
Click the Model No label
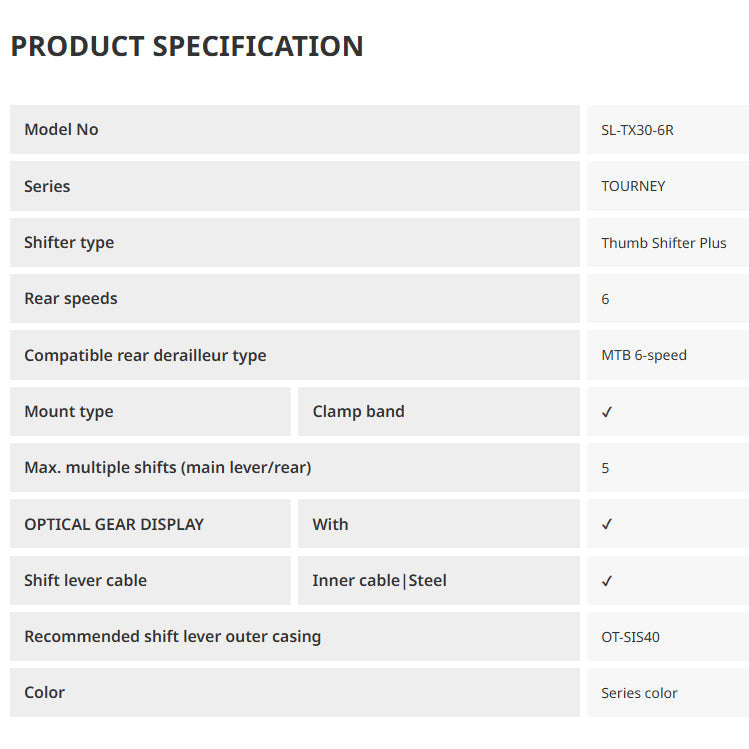(61, 130)
